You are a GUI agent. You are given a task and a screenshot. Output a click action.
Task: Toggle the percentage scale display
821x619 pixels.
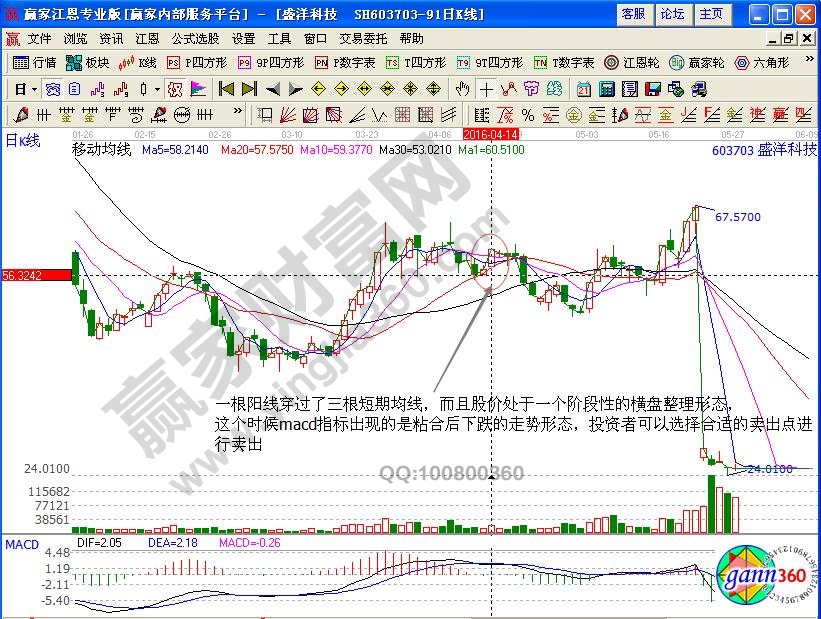[x=528, y=112]
